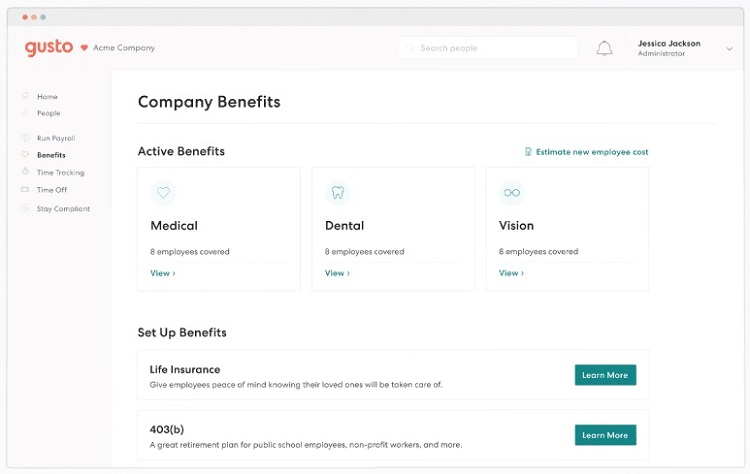
Task: View the Vision benefit details
Action: click(511, 273)
